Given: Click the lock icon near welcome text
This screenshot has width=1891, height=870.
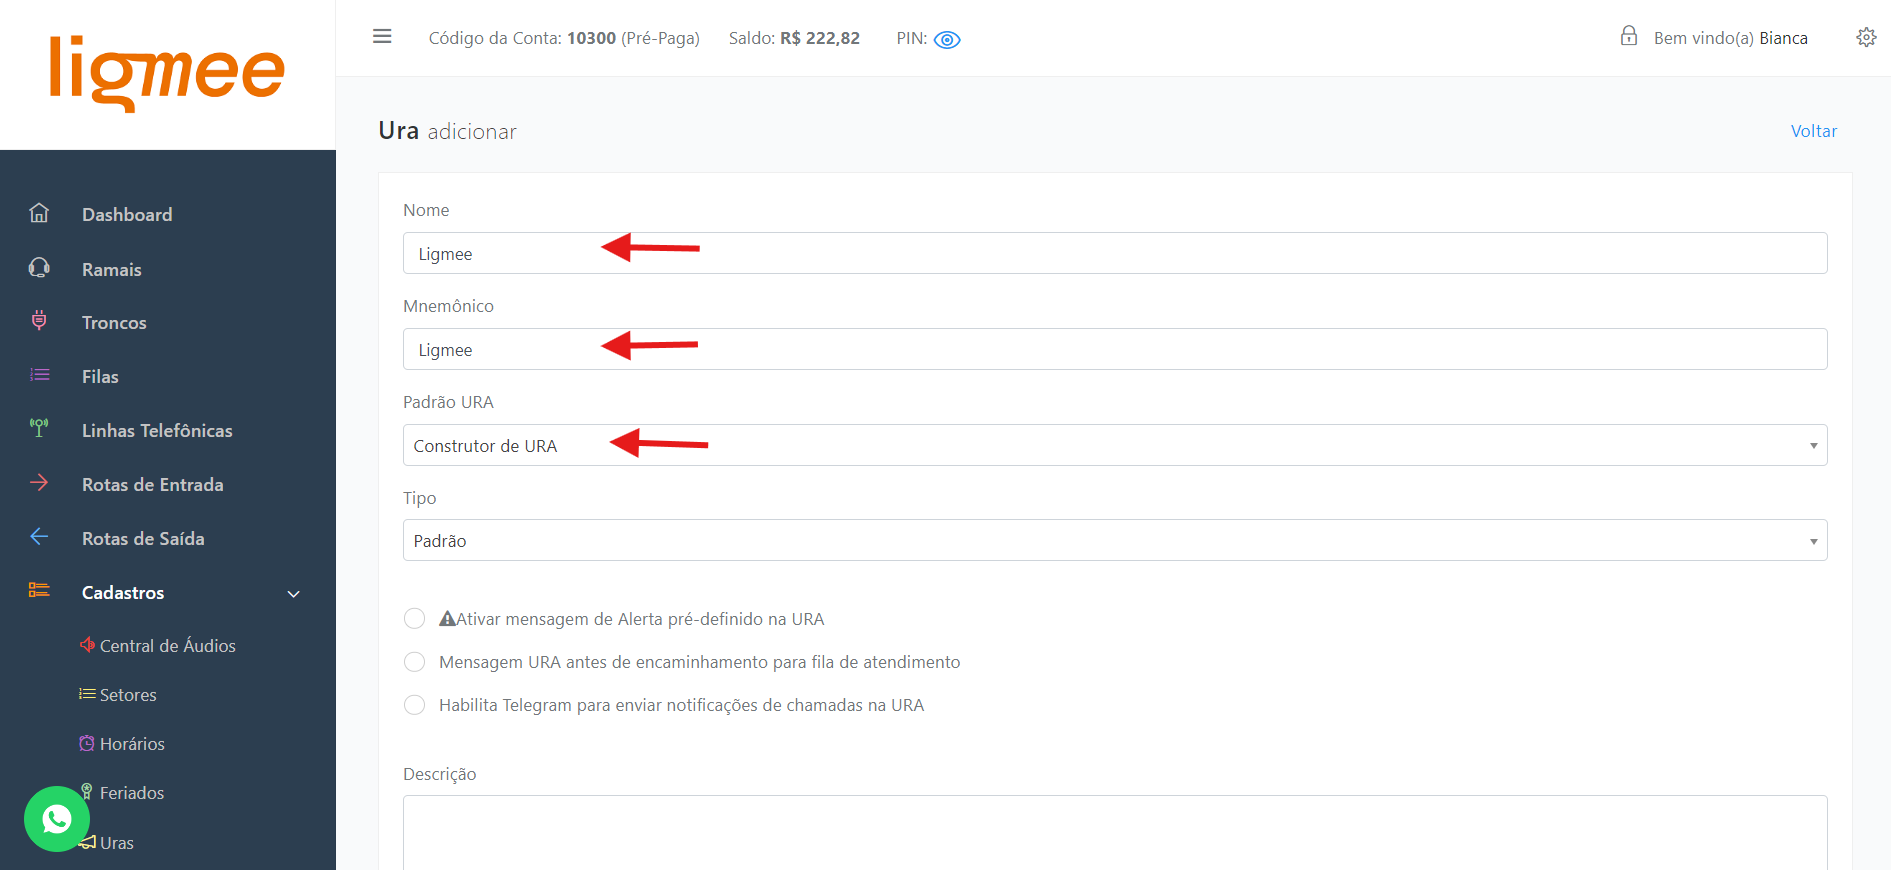Looking at the screenshot, I should click(x=1629, y=37).
